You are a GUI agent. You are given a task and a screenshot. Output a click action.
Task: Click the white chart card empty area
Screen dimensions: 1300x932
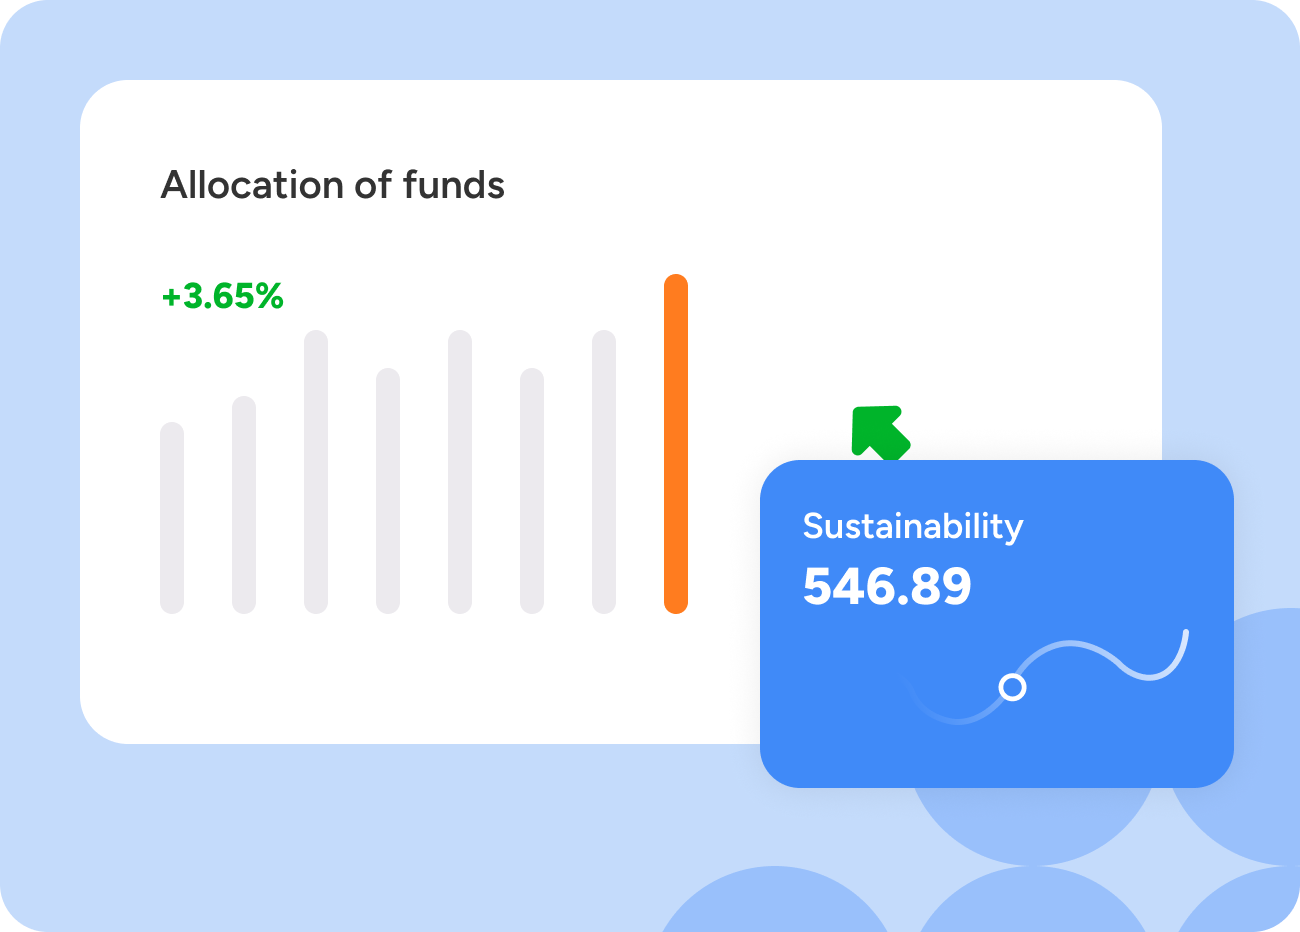900,250
